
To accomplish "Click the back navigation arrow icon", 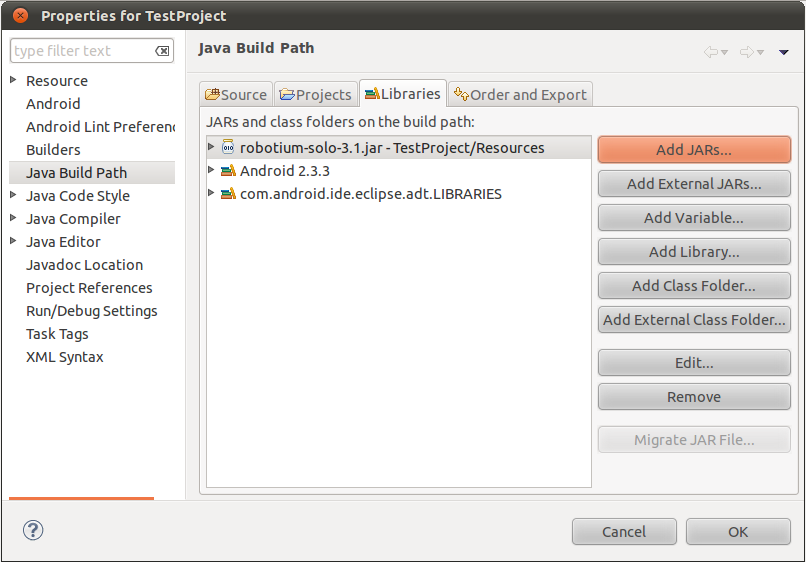I will (x=710, y=52).
